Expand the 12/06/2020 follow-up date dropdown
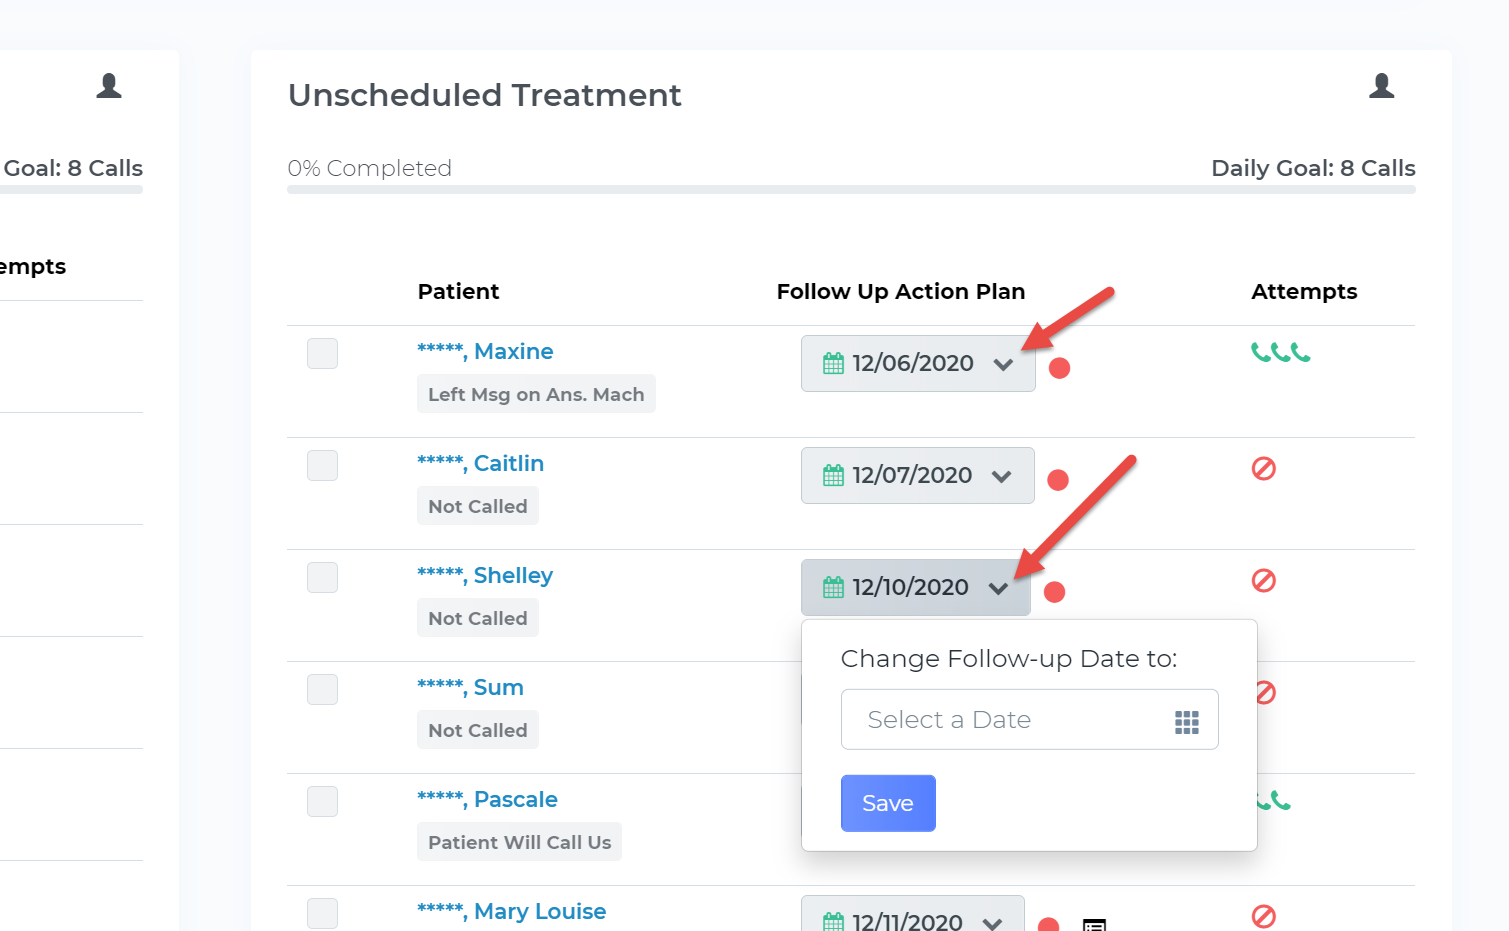Screen dimensions: 1509x931 [1005, 364]
